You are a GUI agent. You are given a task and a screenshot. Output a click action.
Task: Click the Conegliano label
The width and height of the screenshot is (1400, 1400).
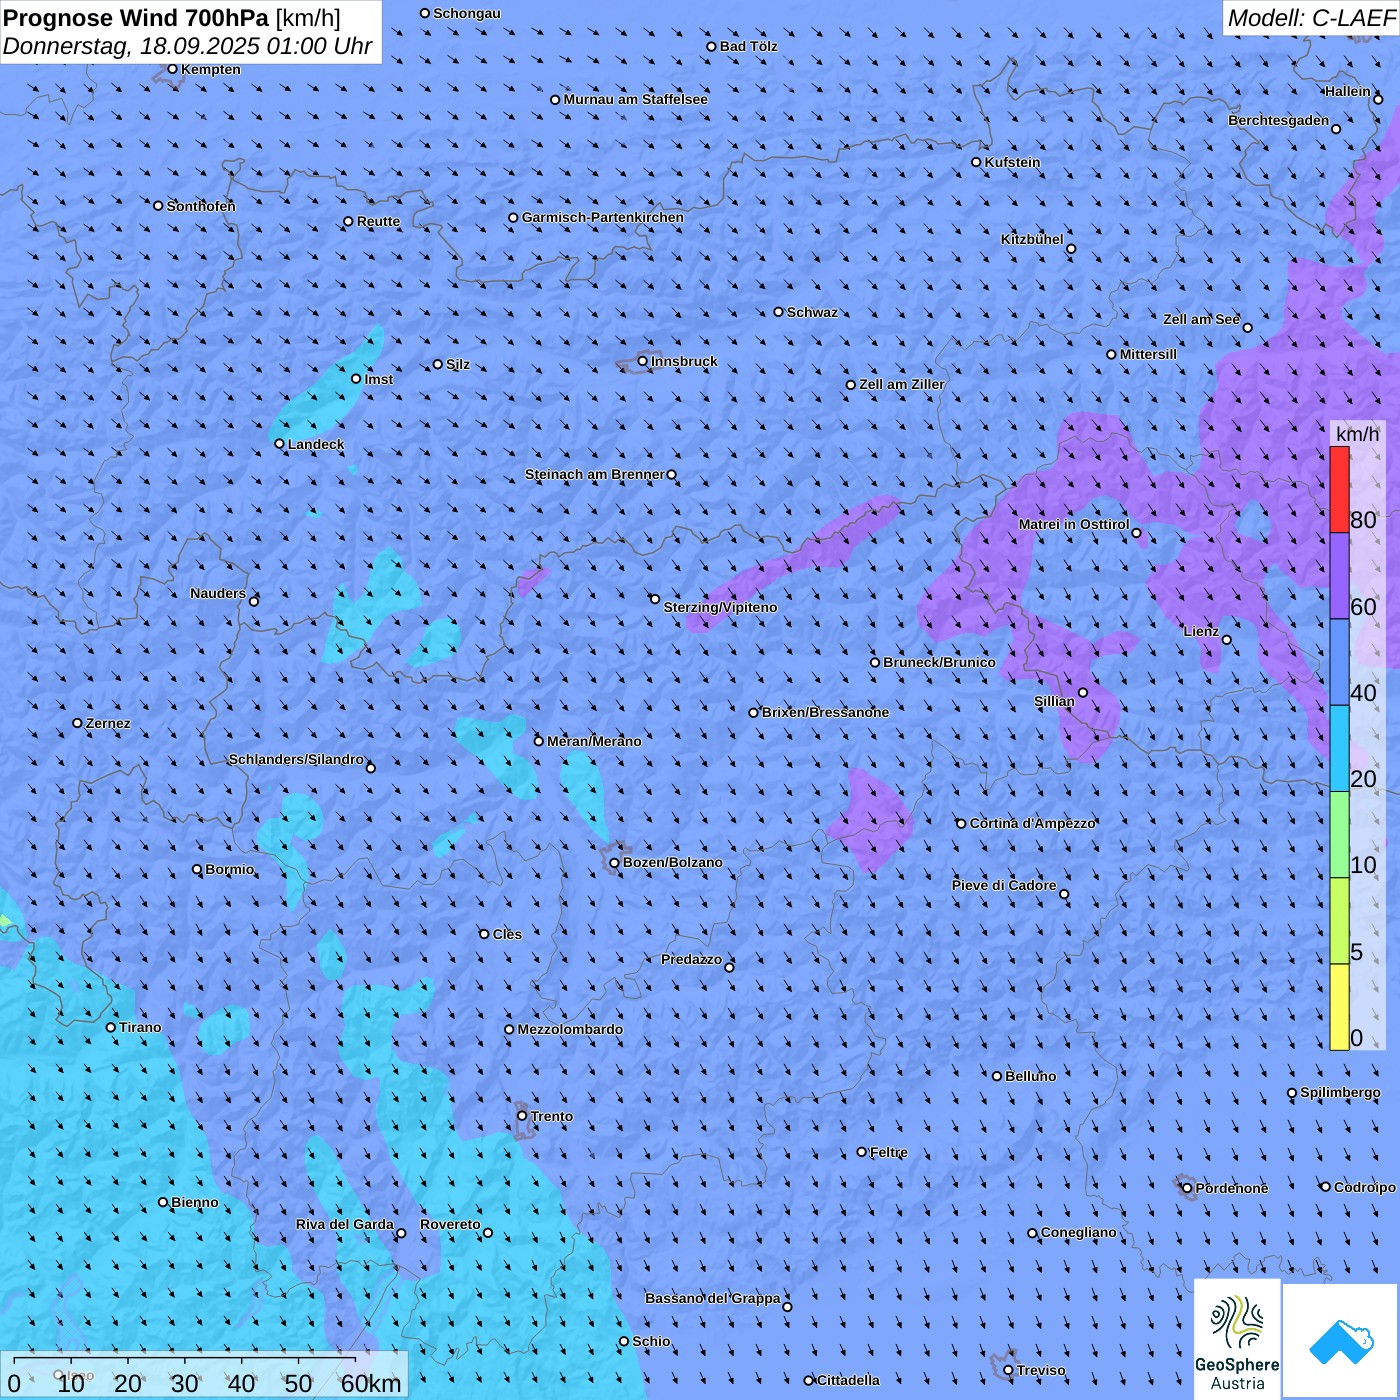(1078, 1232)
